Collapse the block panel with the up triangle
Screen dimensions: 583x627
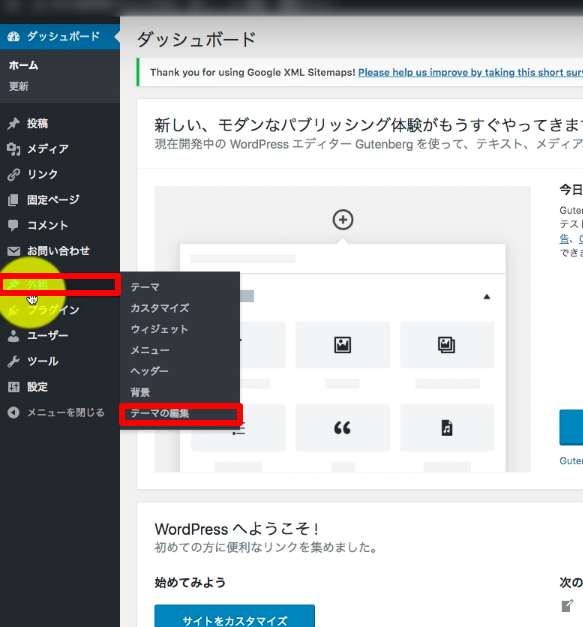point(487,297)
